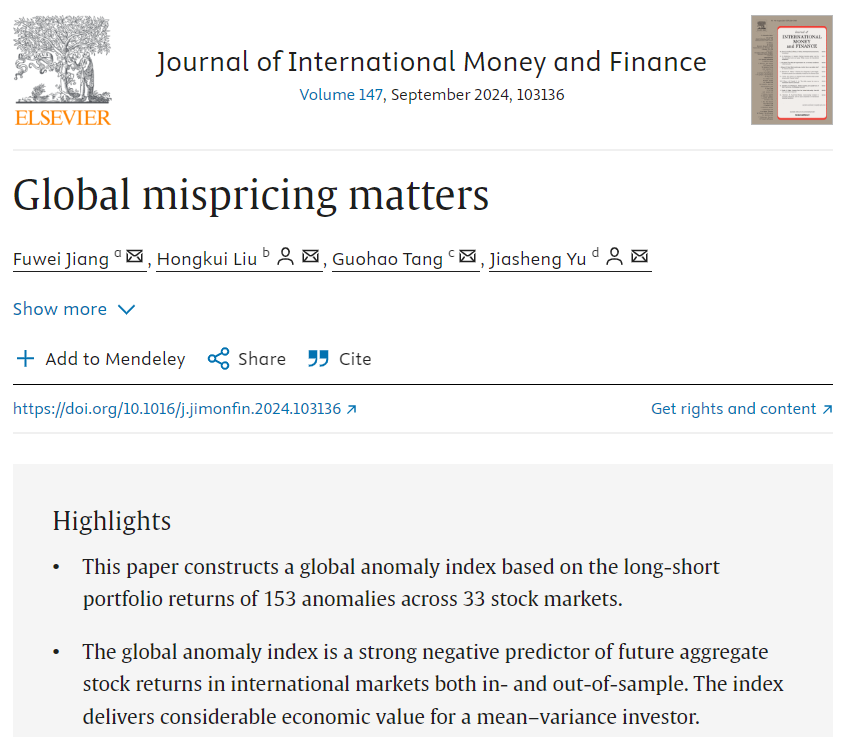Click Jiasheng Yu's author profile person icon
The image size is (848, 737).
pyautogui.click(x=615, y=257)
